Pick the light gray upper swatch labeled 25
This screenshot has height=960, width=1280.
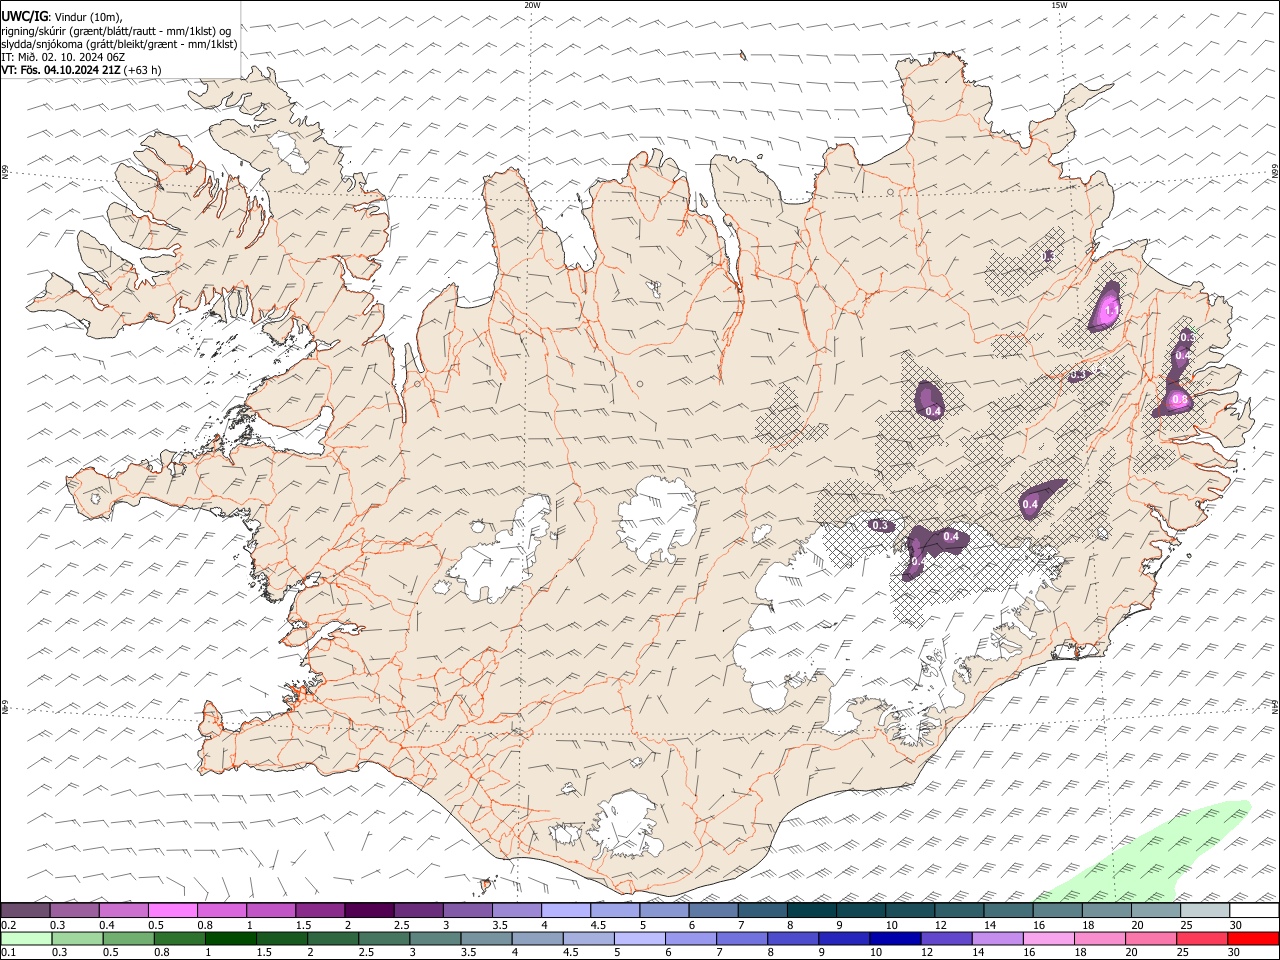pos(1204,910)
